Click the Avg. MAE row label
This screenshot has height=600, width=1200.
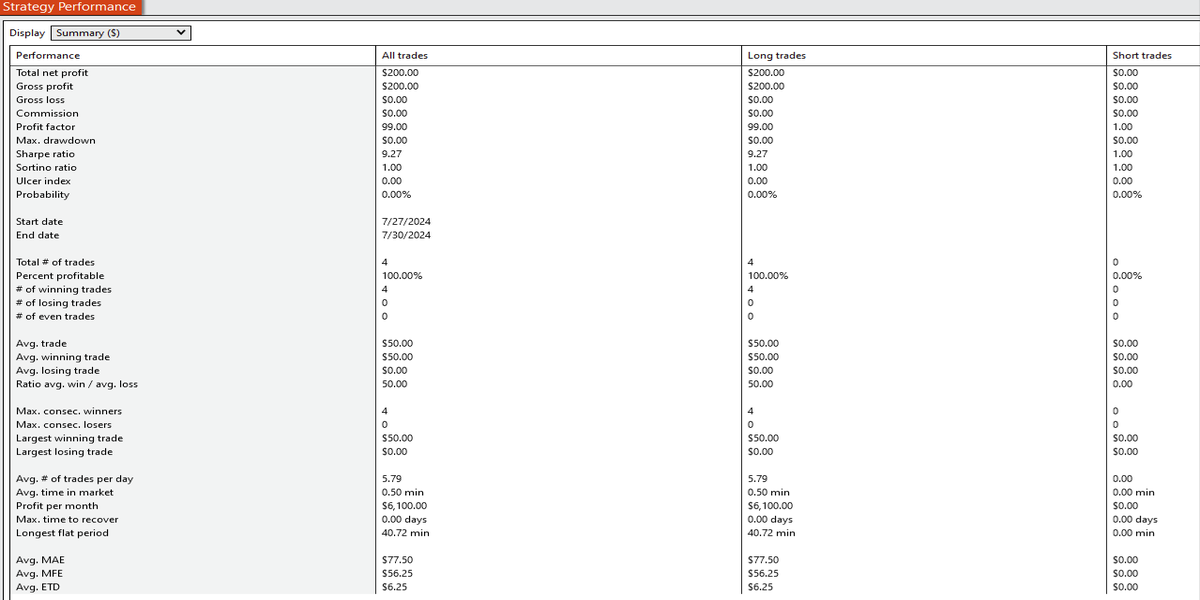click(x=40, y=560)
